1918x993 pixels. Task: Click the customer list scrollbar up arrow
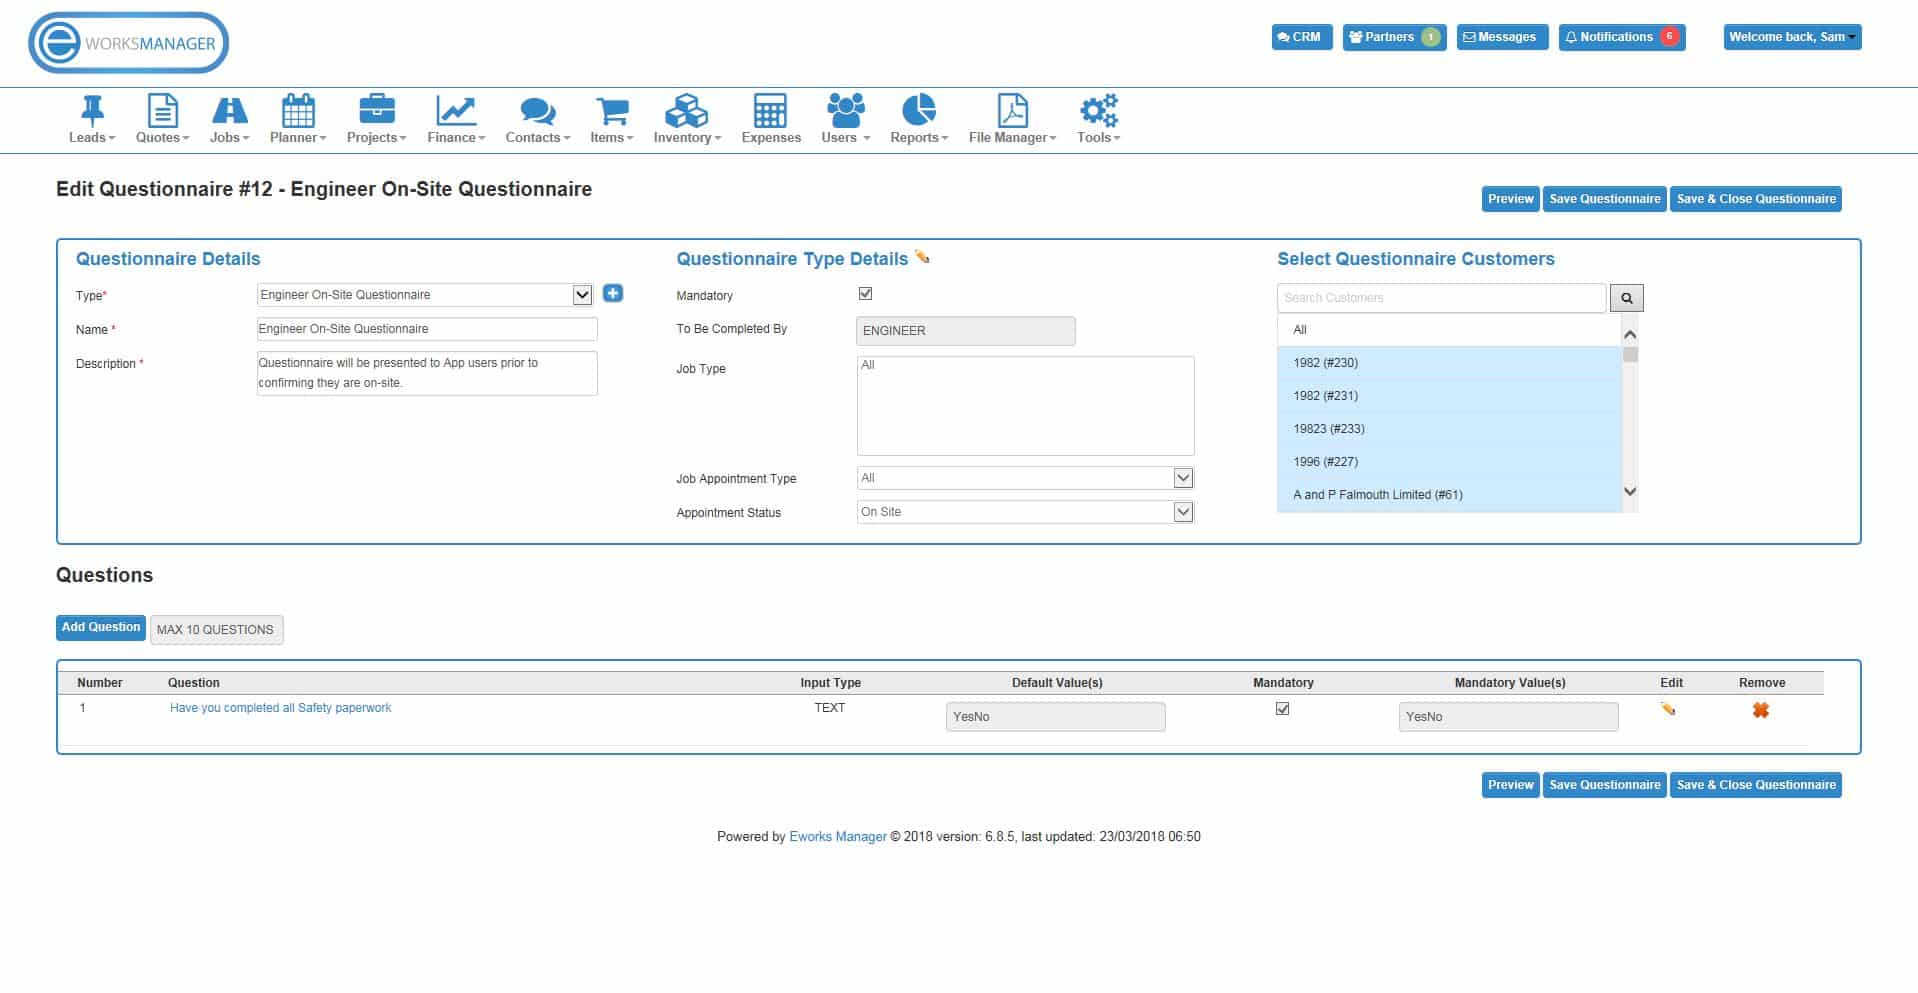point(1630,334)
